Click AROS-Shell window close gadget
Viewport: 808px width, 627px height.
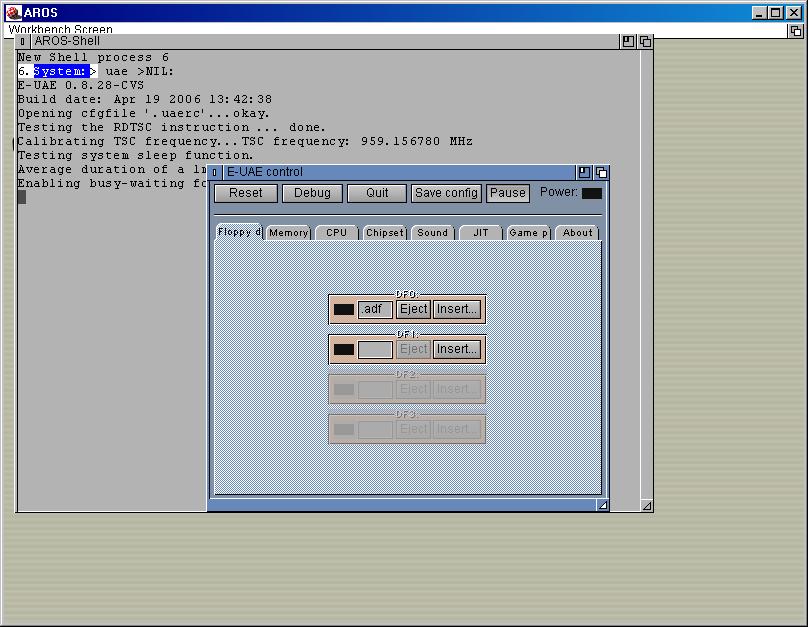point(23,41)
